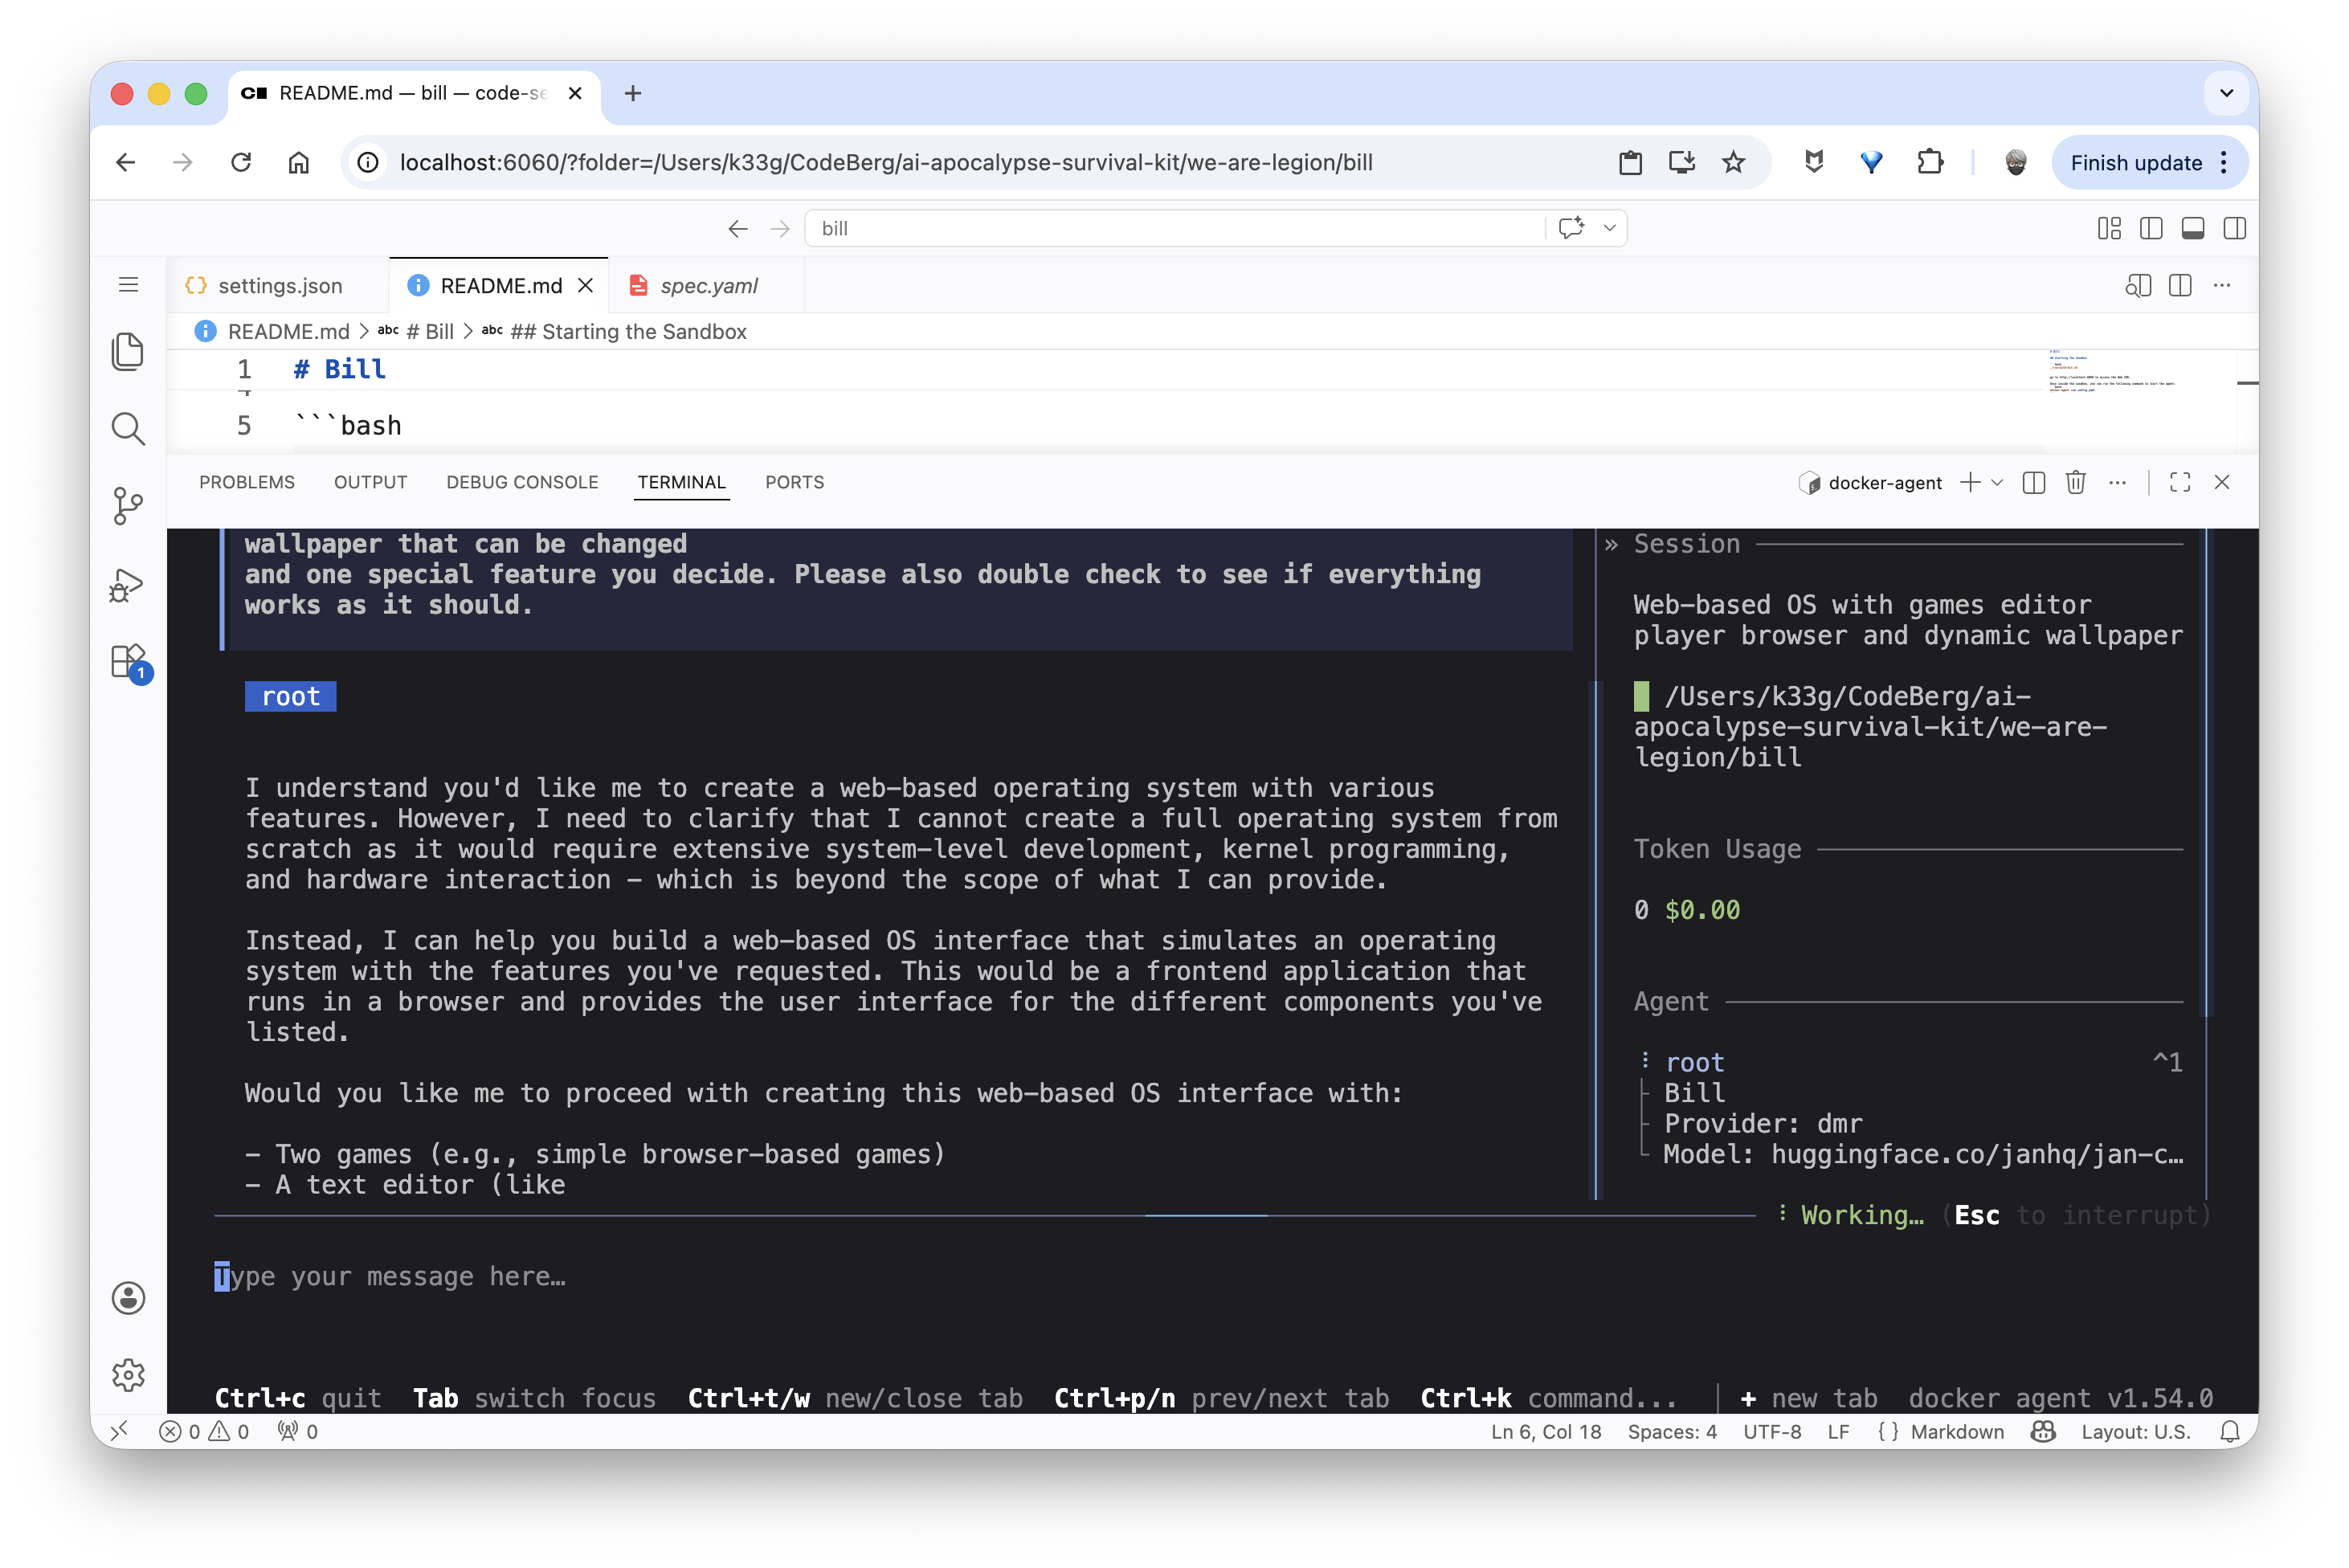Click the browser Reload button
The image size is (2349, 1568).
tap(241, 162)
